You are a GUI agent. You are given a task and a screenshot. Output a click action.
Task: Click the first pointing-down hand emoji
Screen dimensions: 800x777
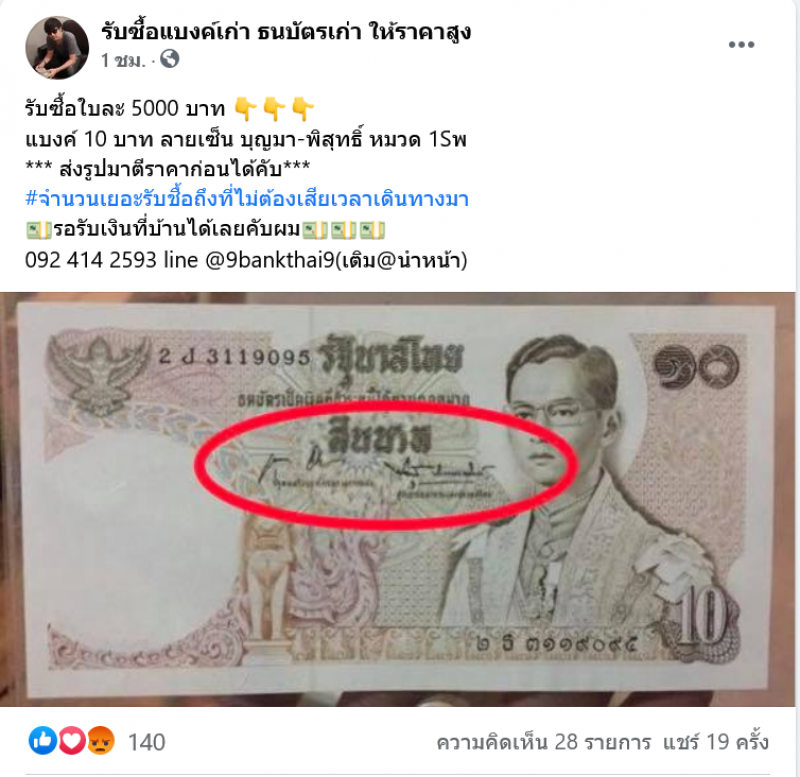(246, 109)
